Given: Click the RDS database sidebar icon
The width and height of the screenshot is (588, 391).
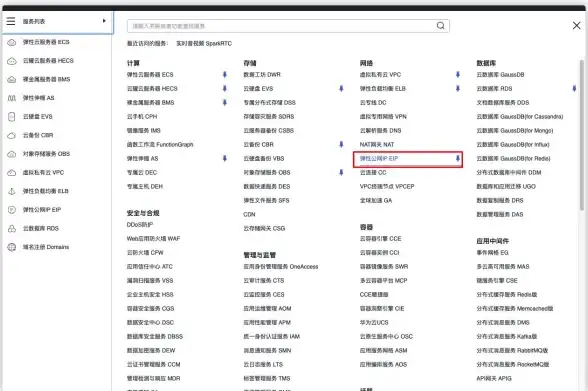Looking at the screenshot, I should 12,228.
